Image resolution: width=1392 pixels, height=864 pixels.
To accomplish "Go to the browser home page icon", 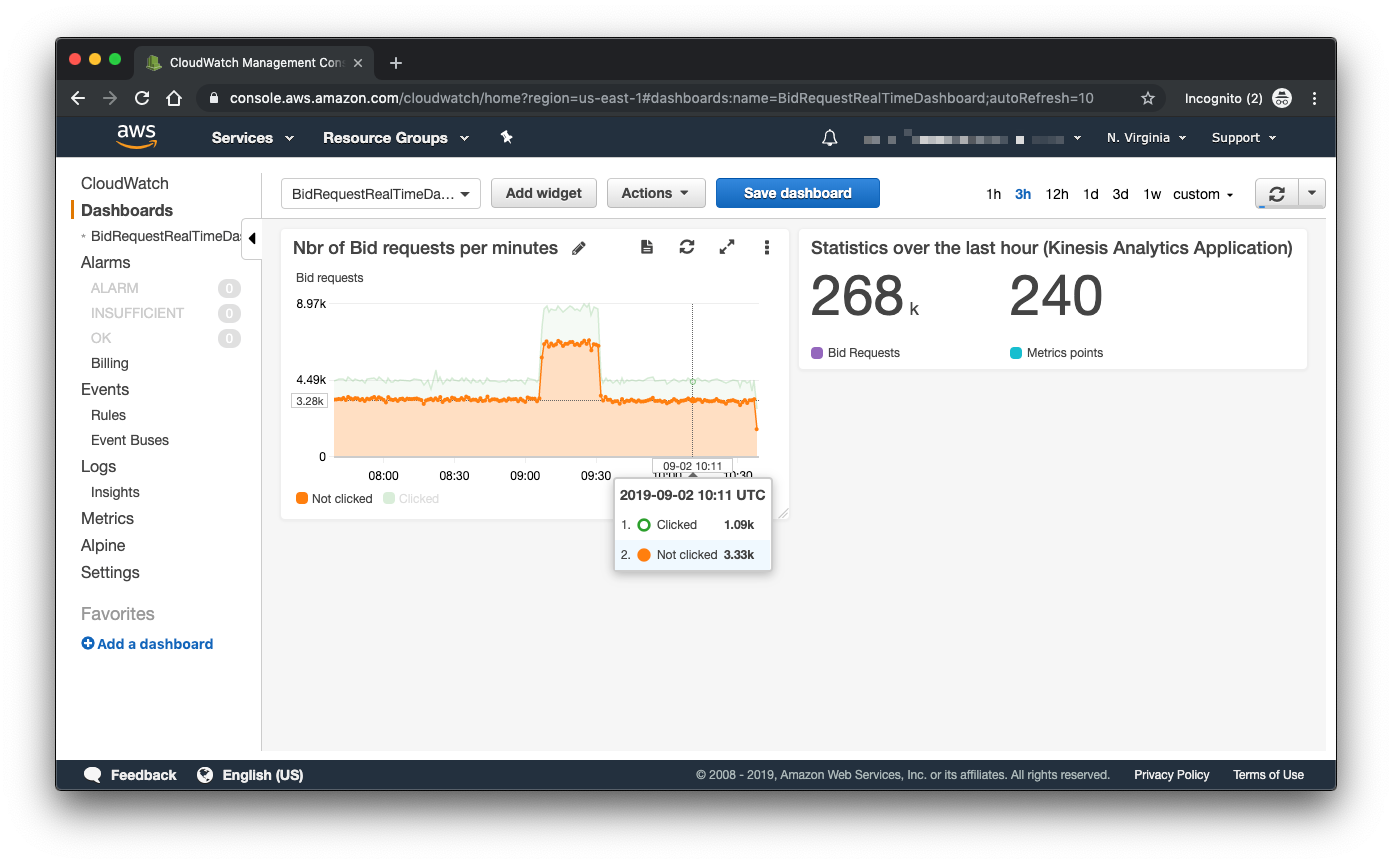I will click(x=174, y=98).
